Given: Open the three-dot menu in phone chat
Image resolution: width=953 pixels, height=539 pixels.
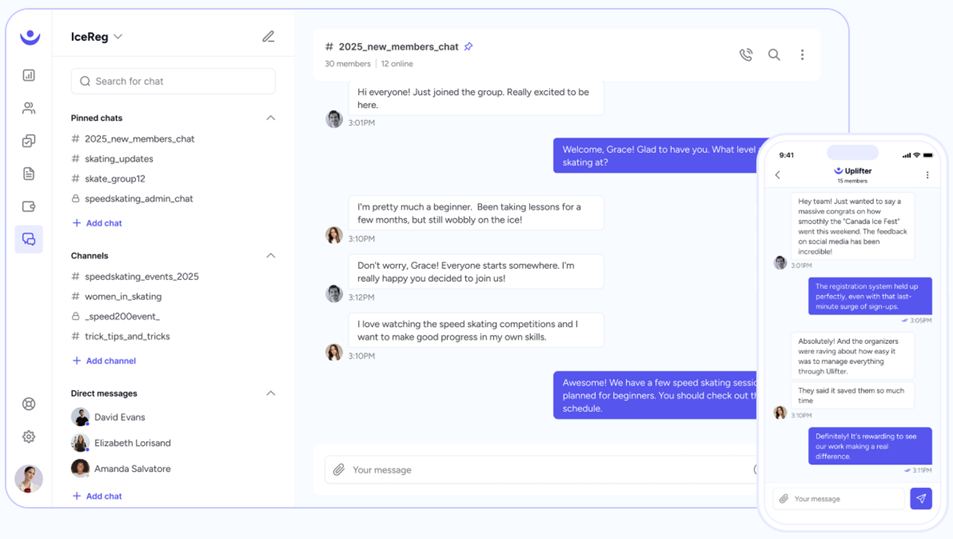Looking at the screenshot, I should coord(927,175).
